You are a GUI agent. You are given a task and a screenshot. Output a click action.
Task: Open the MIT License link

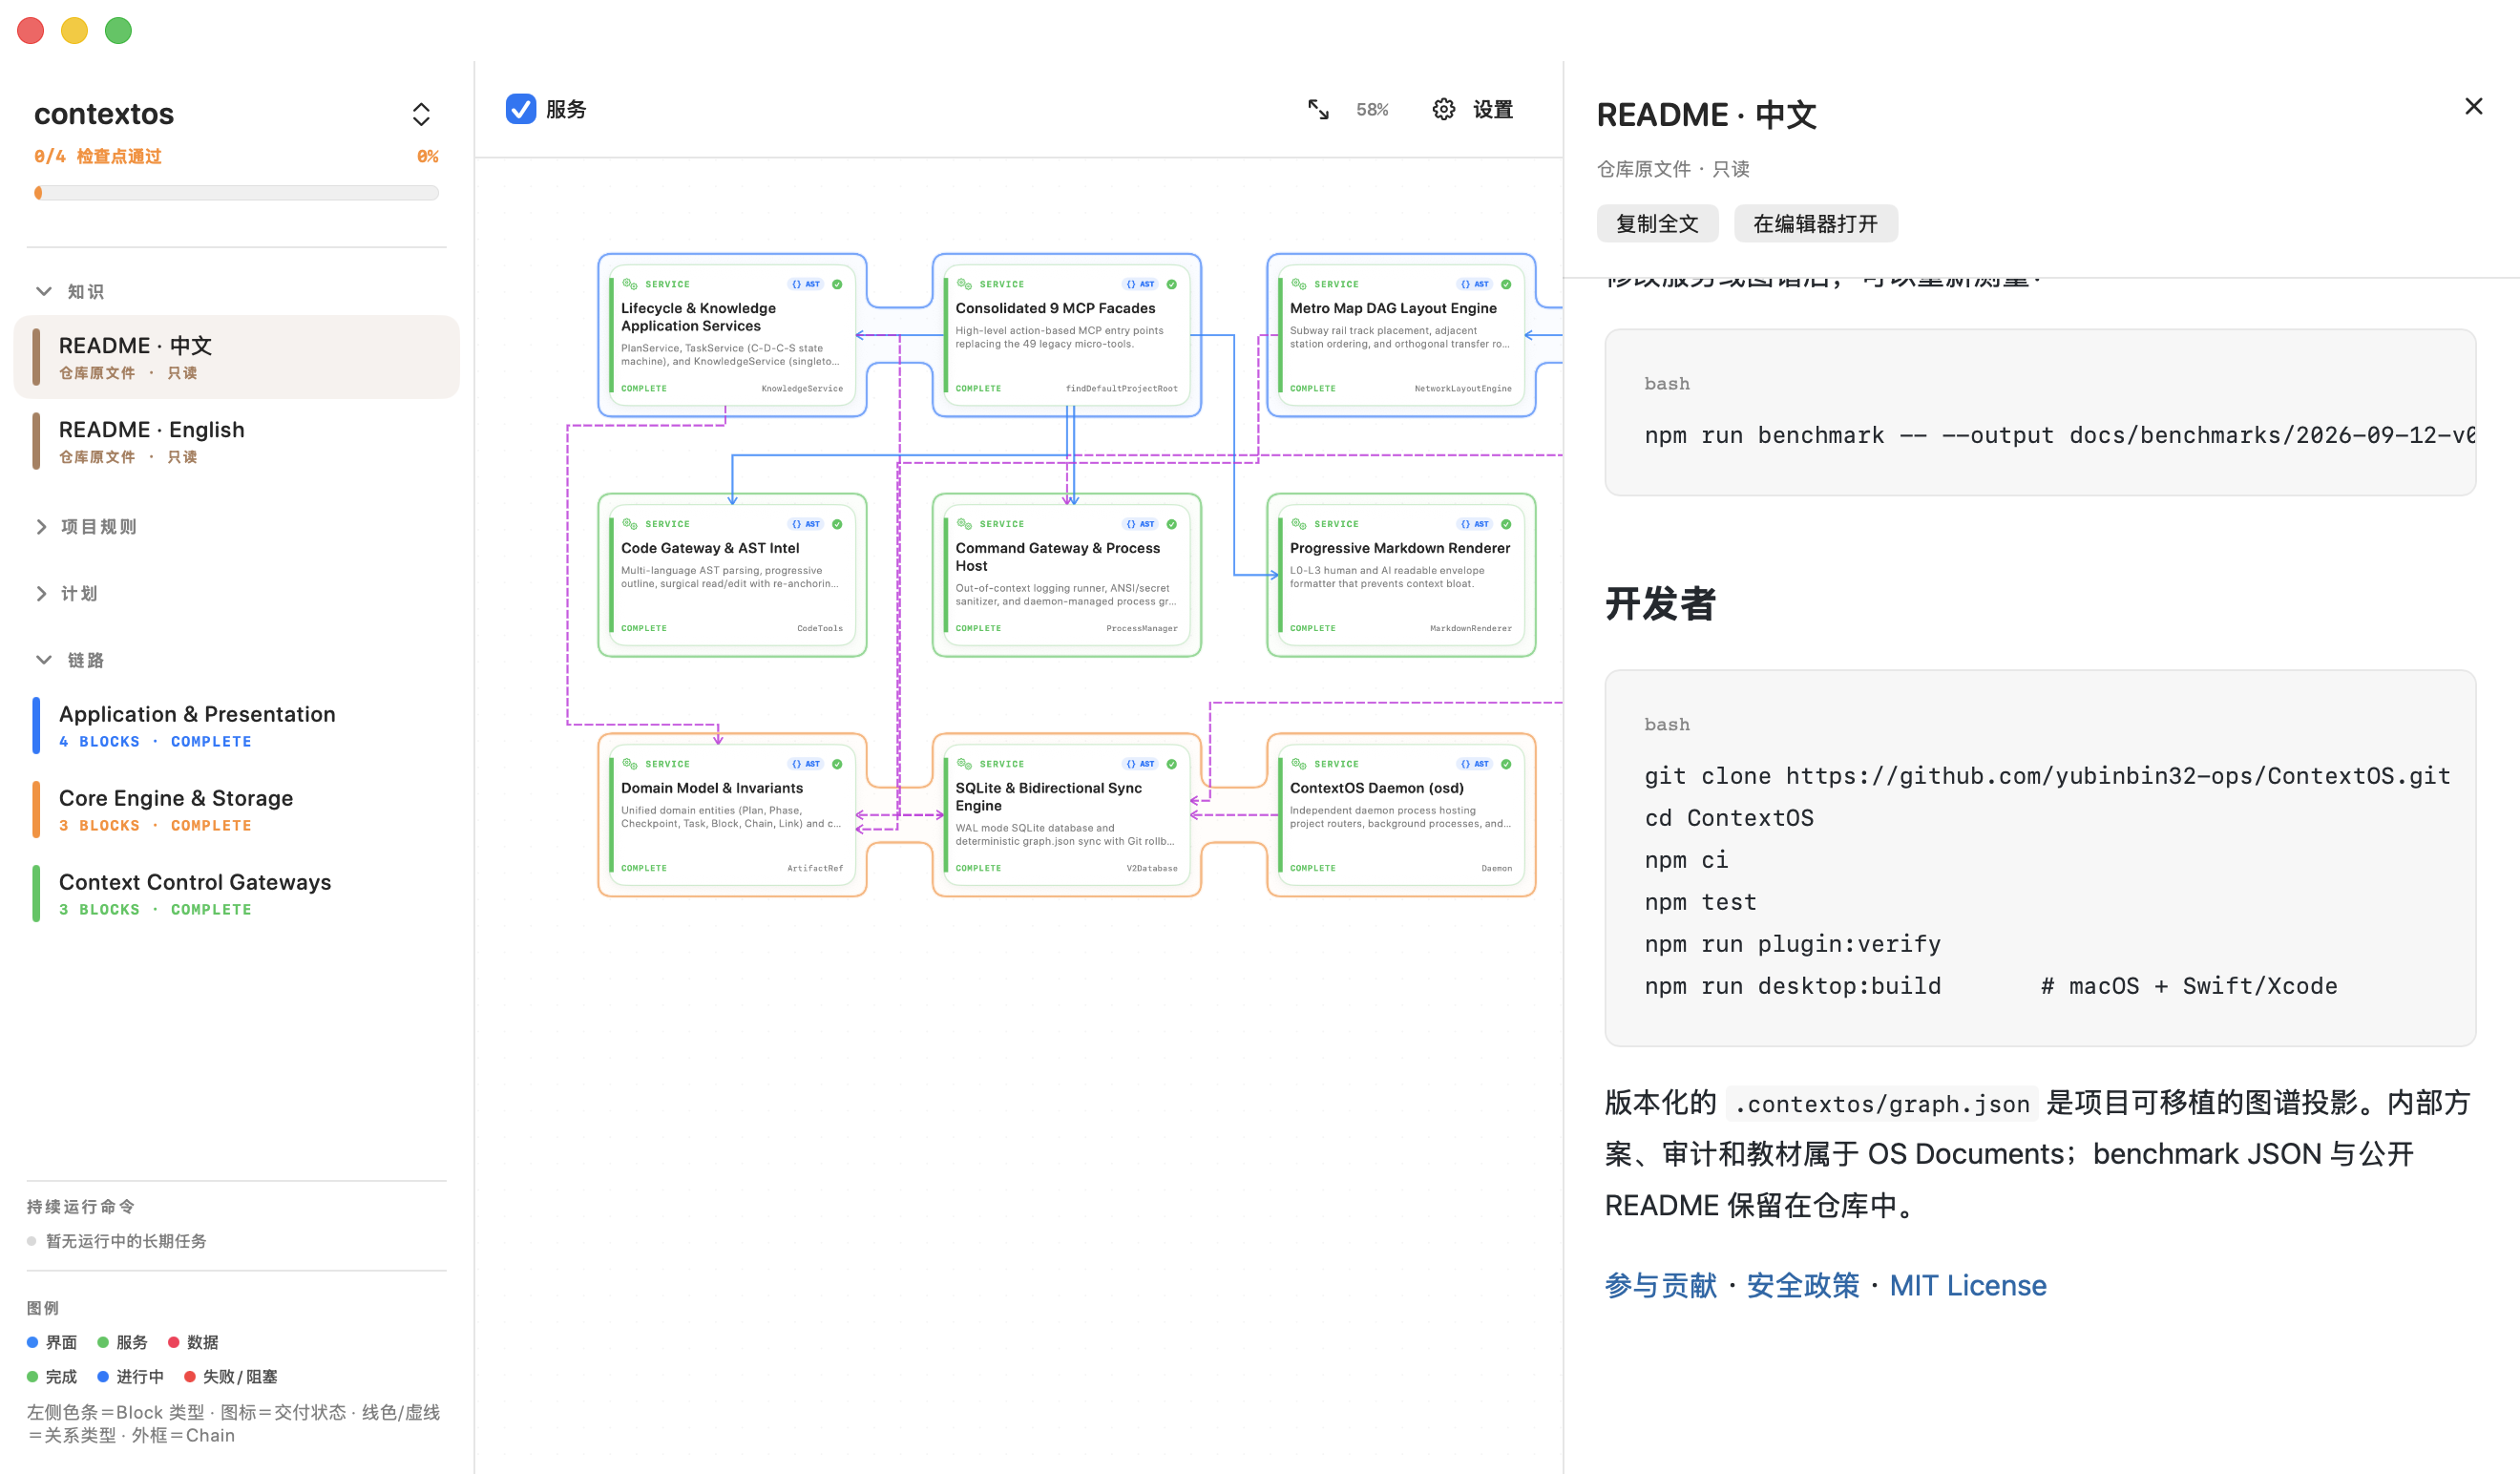pos(1967,1284)
